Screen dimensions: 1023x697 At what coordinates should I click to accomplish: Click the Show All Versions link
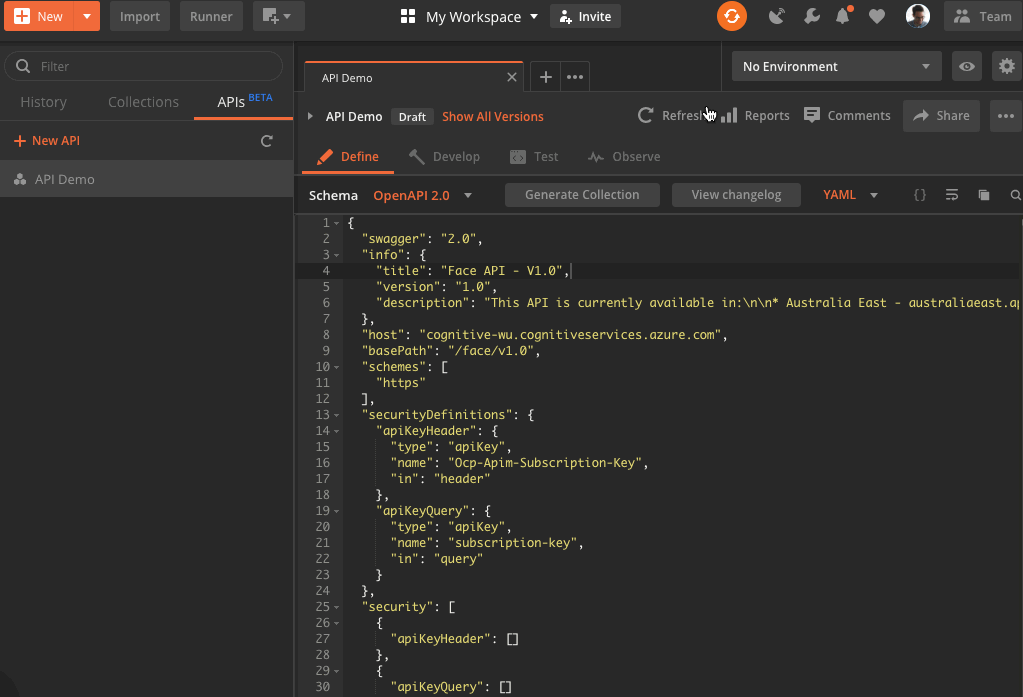pos(493,117)
